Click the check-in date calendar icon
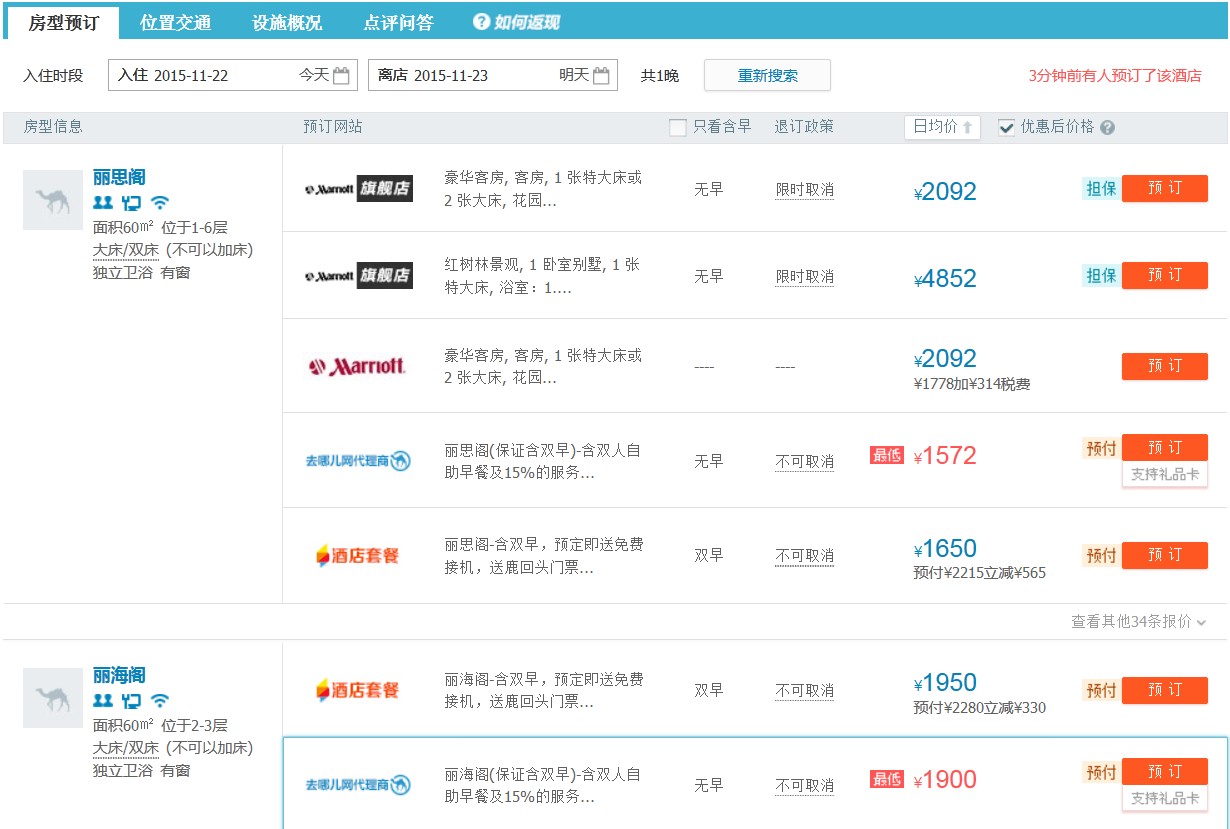This screenshot has height=829, width=1230. tap(341, 75)
